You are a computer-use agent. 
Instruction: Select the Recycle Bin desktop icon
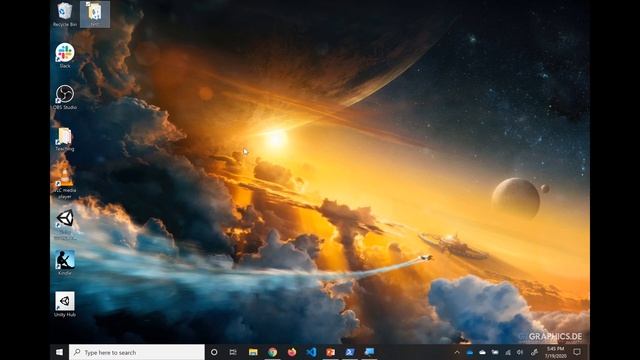(x=64, y=14)
